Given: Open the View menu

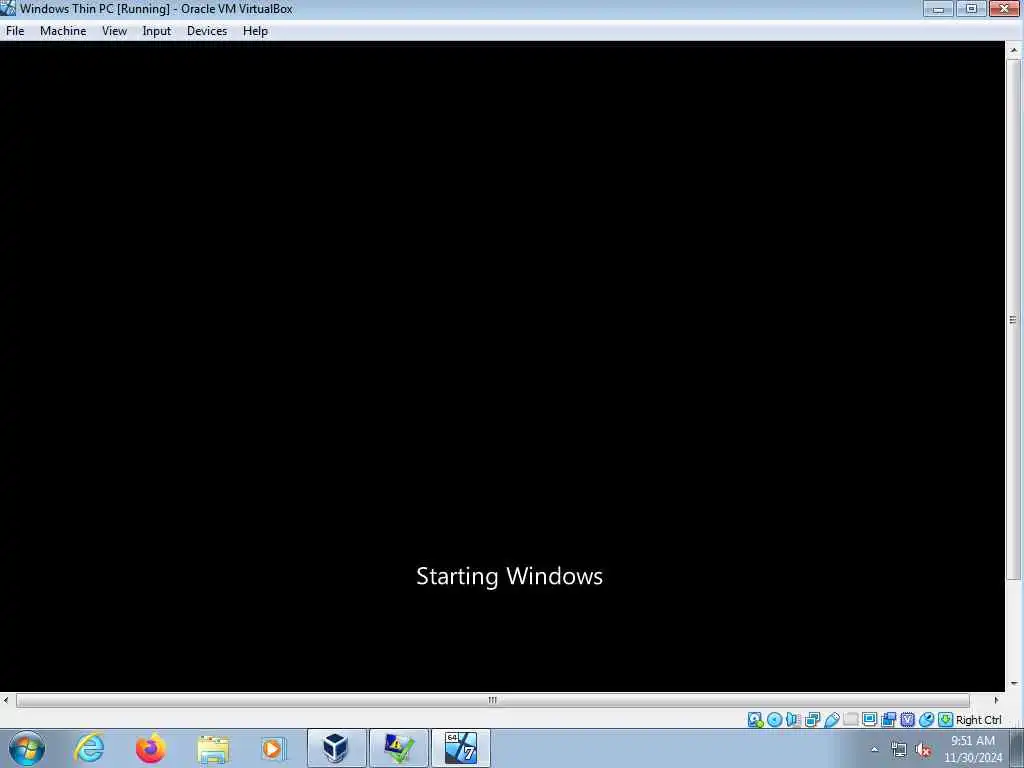Looking at the screenshot, I should tap(114, 31).
